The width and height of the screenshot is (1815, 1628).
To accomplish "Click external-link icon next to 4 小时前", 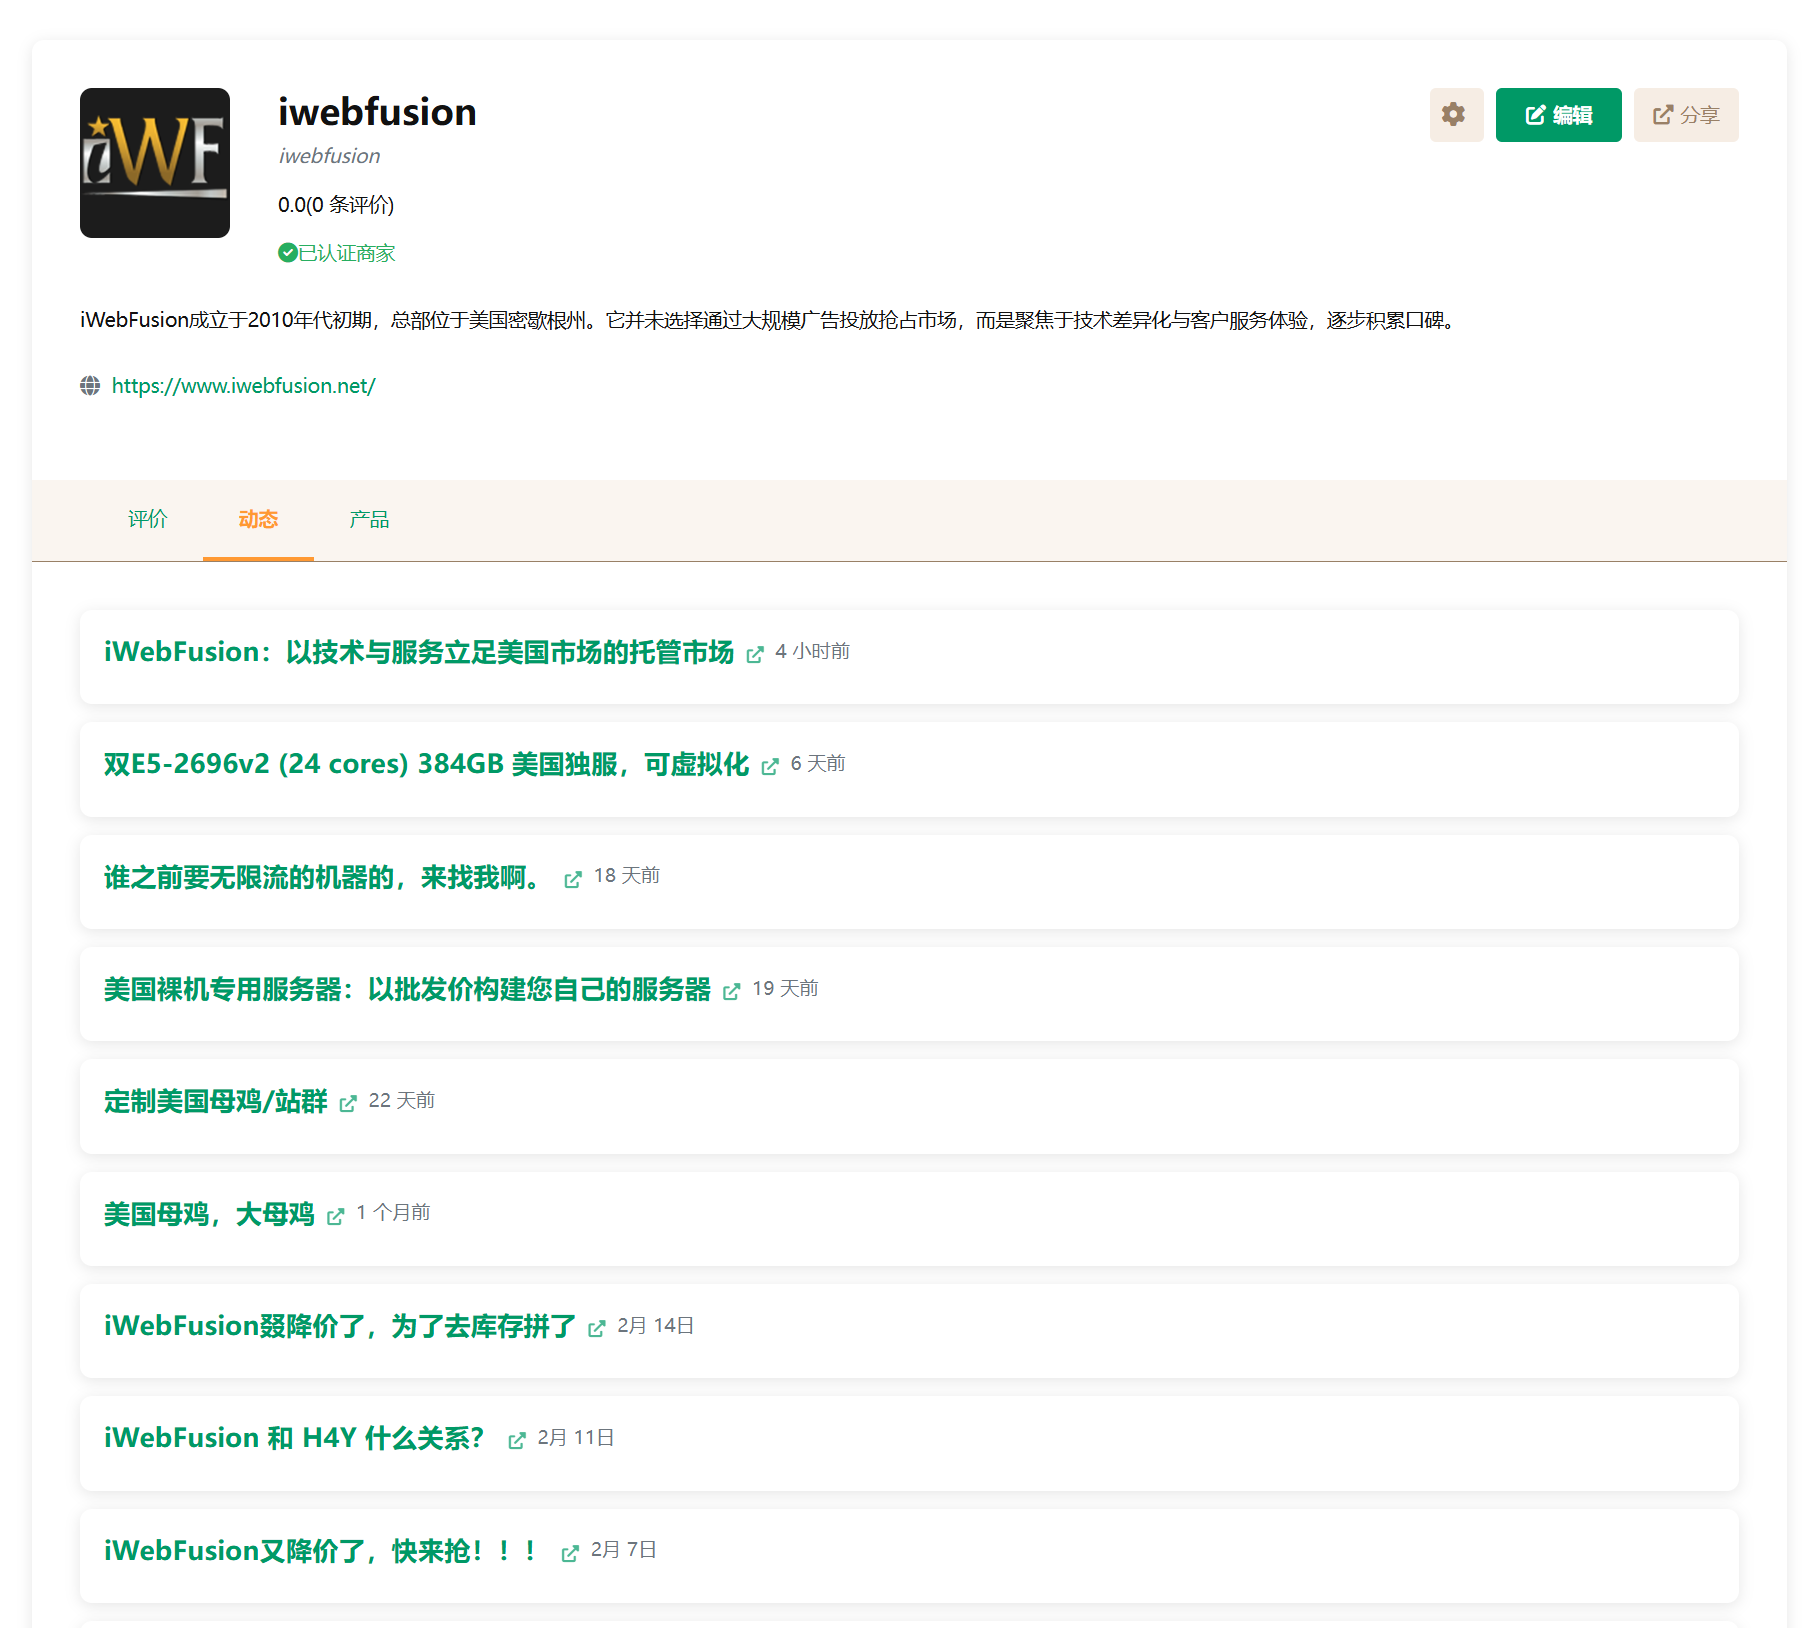I will coord(755,654).
